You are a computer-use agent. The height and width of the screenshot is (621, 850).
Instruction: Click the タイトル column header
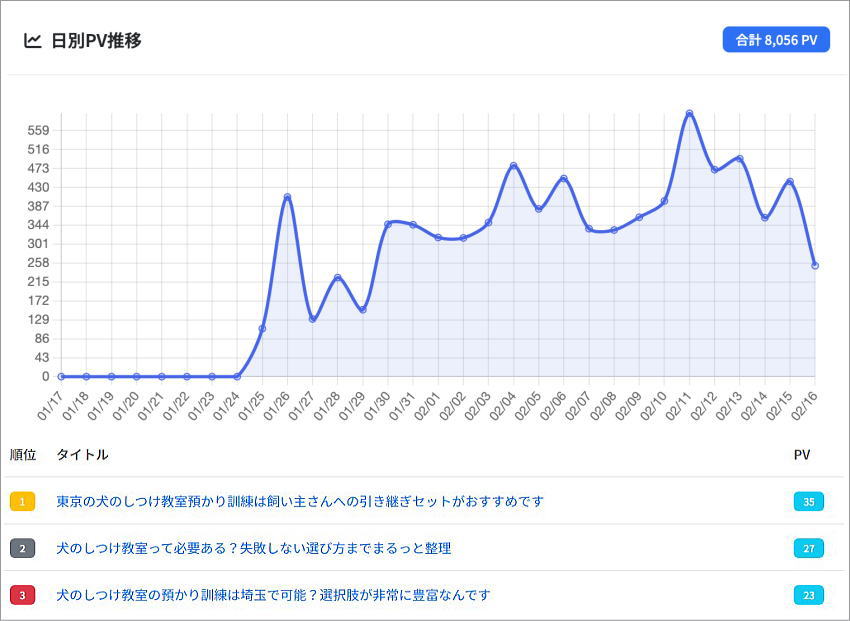coord(82,455)
